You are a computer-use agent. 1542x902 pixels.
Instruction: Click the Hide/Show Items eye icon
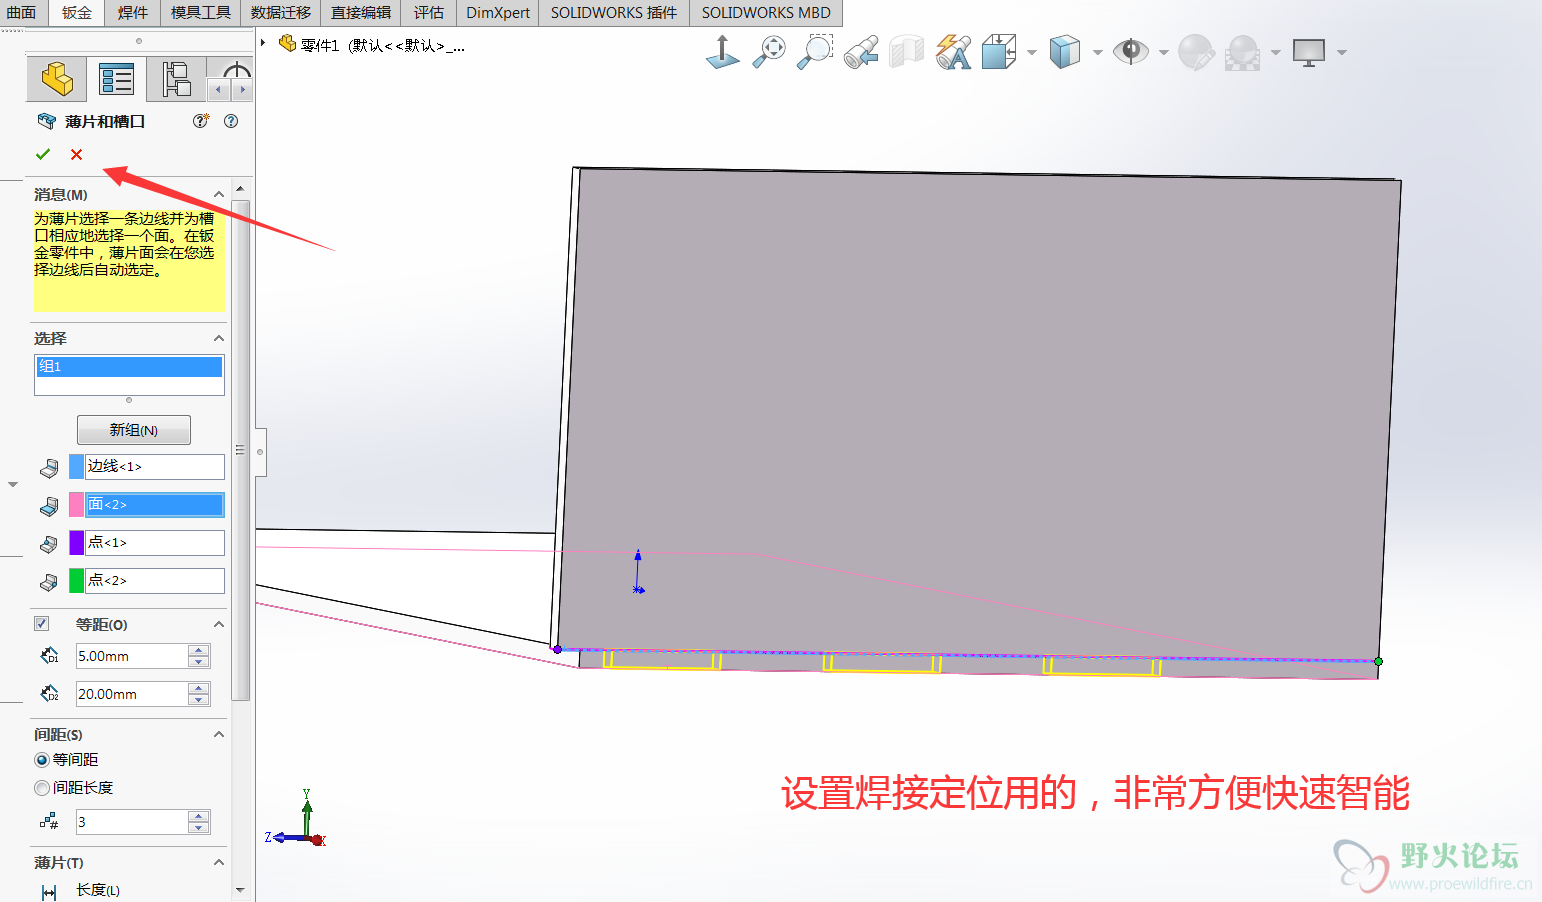pos(1131,52)
